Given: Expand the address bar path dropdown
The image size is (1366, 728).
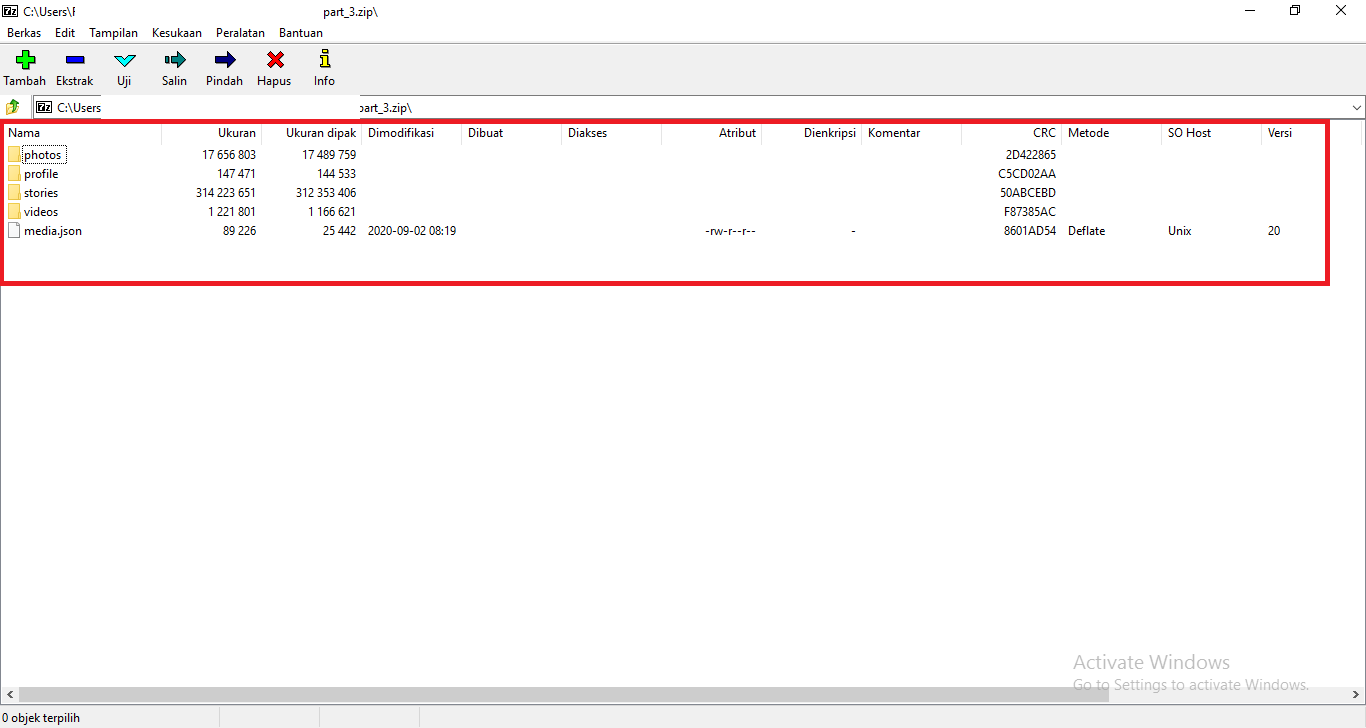Looking at the screenshot, I should pyautogui.click(x=1357, y=107).
